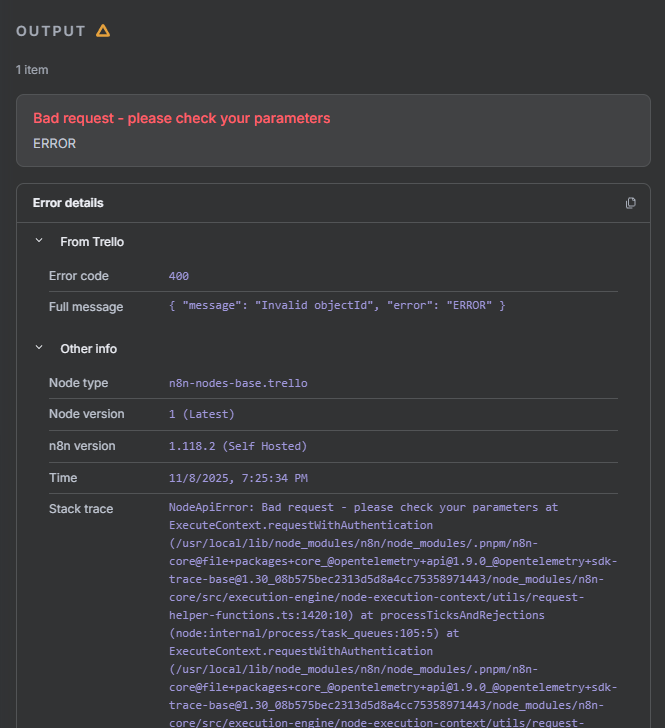
Task: Click the 11/8/2025 timestamp value
Action: [x=238, y=478]
